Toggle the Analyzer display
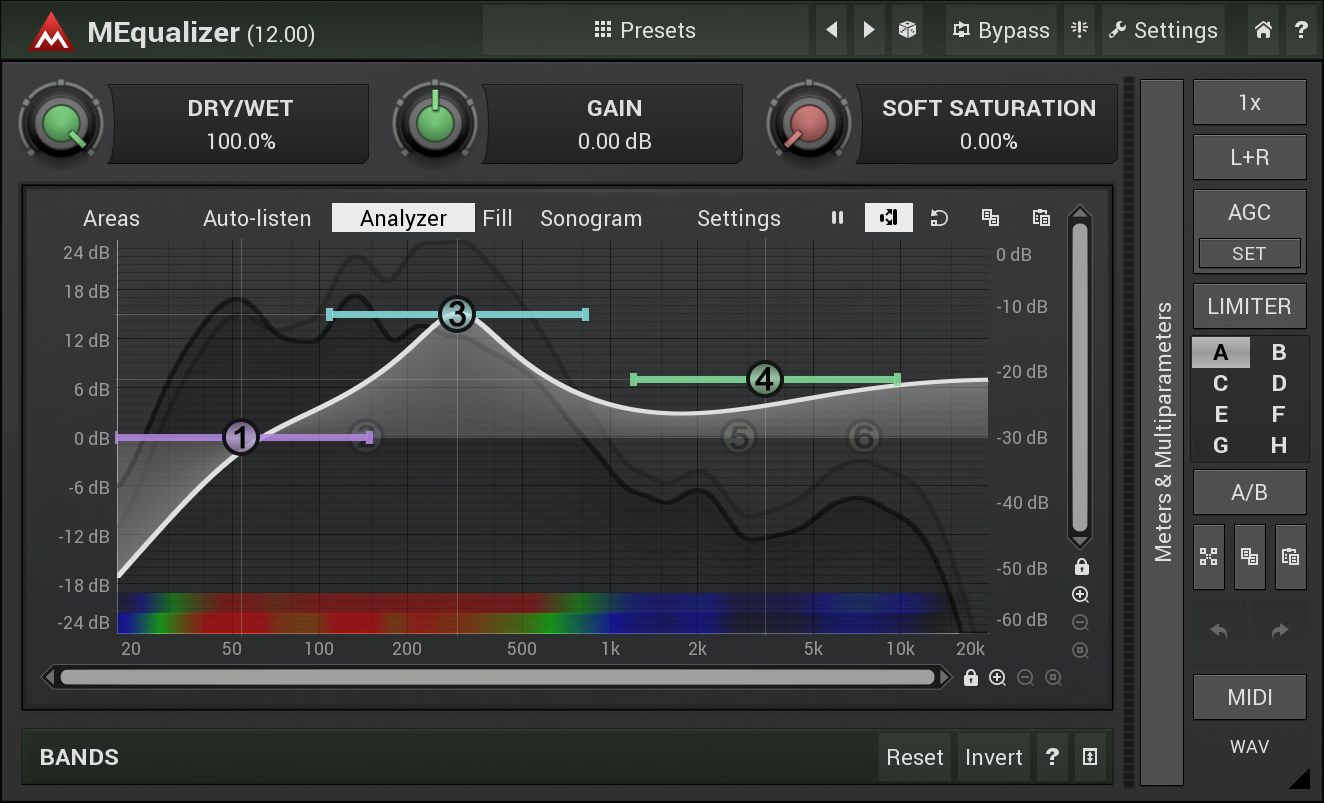Viewport: 1324px width, 803px height. click(x=403, y=218)
